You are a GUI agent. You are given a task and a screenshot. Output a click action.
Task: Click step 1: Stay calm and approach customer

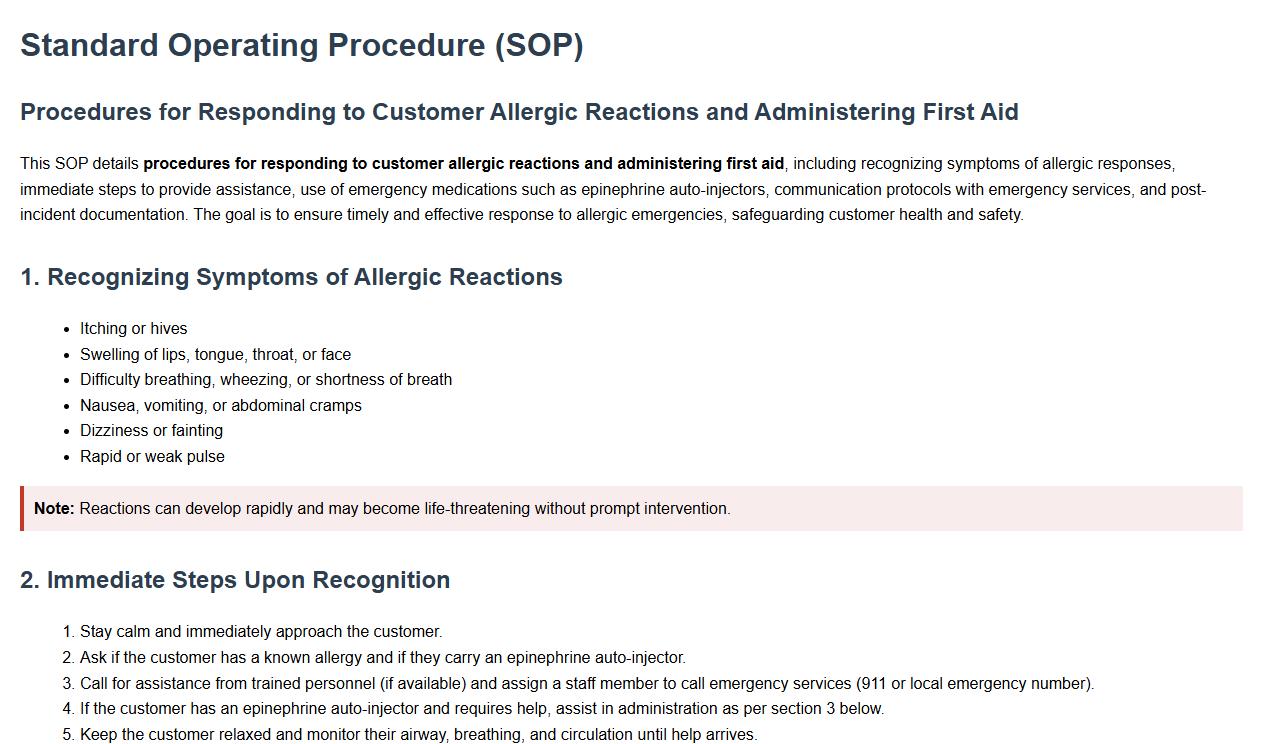tap(260, 632)
